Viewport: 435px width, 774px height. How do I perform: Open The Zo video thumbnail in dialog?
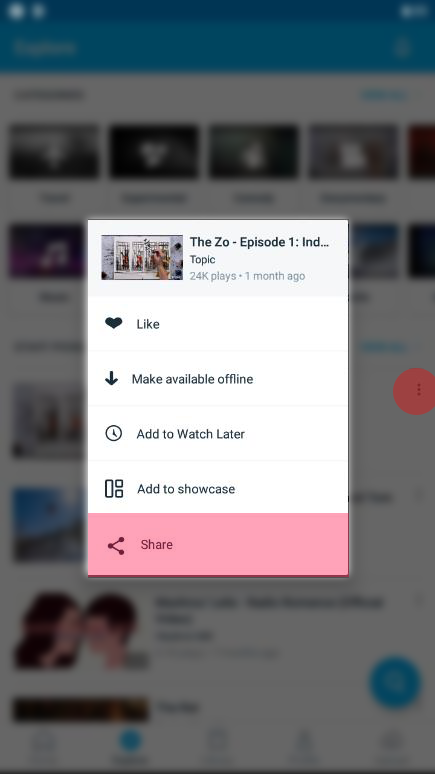click(142, 257)
